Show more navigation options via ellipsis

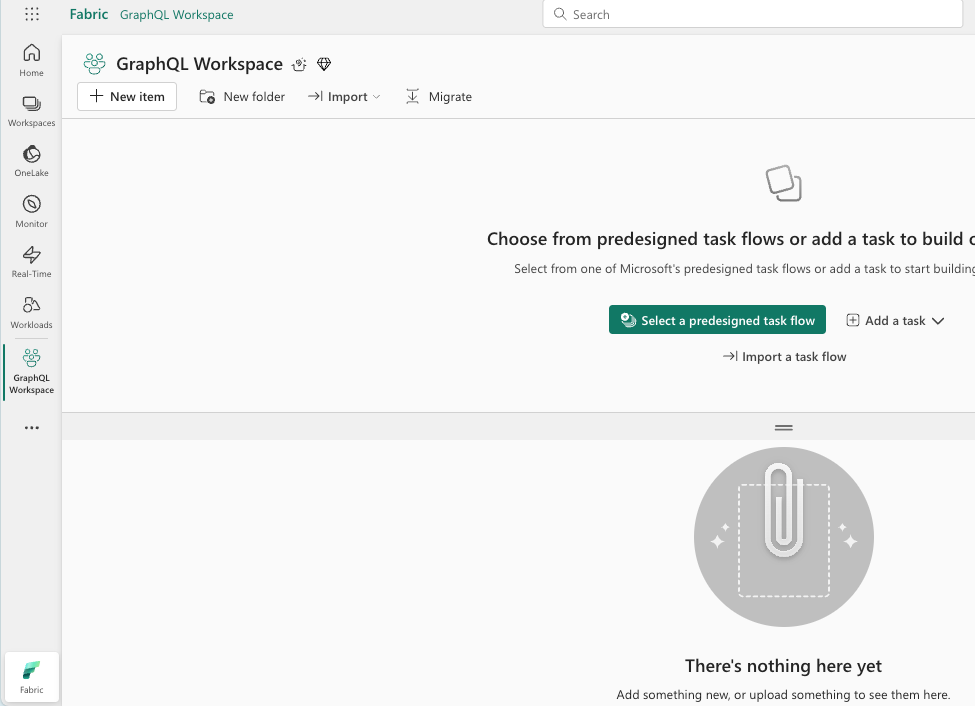32,428
